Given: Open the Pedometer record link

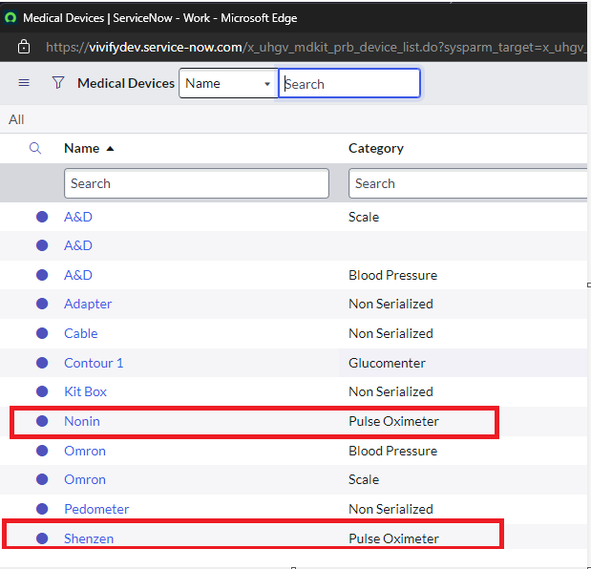Looking at the screenshot, I should coord(96,509).
